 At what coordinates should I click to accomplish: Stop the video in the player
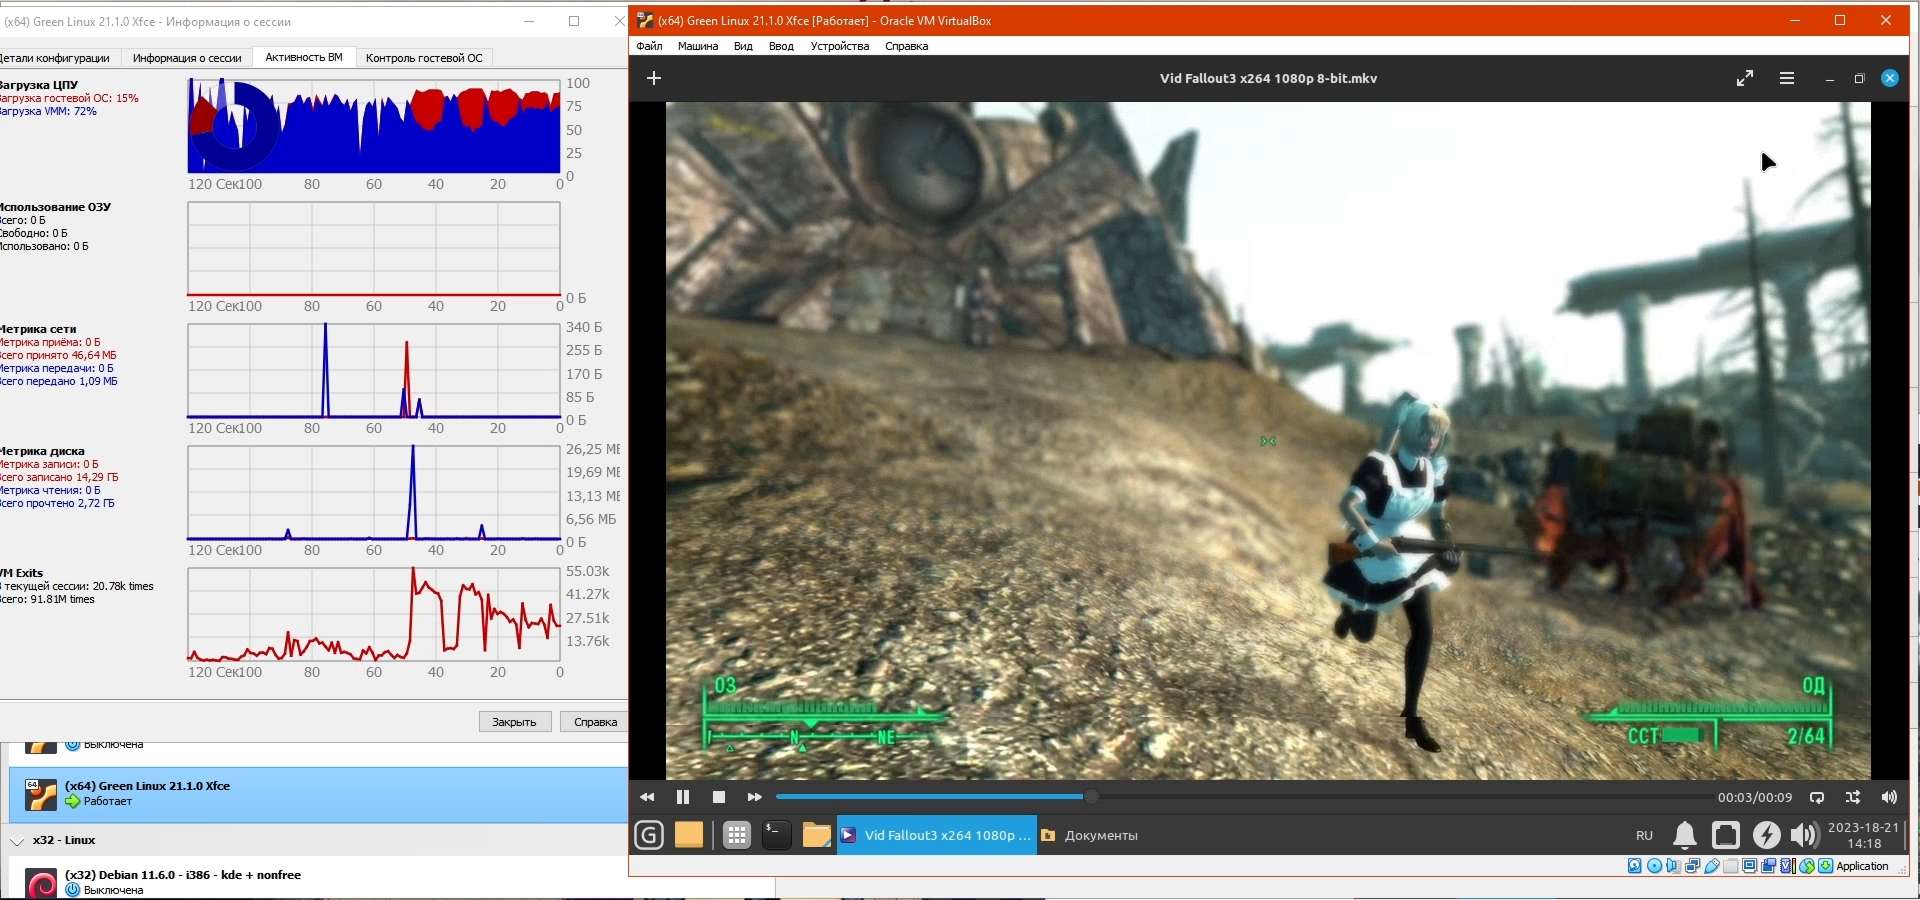(x=718, y=797)
